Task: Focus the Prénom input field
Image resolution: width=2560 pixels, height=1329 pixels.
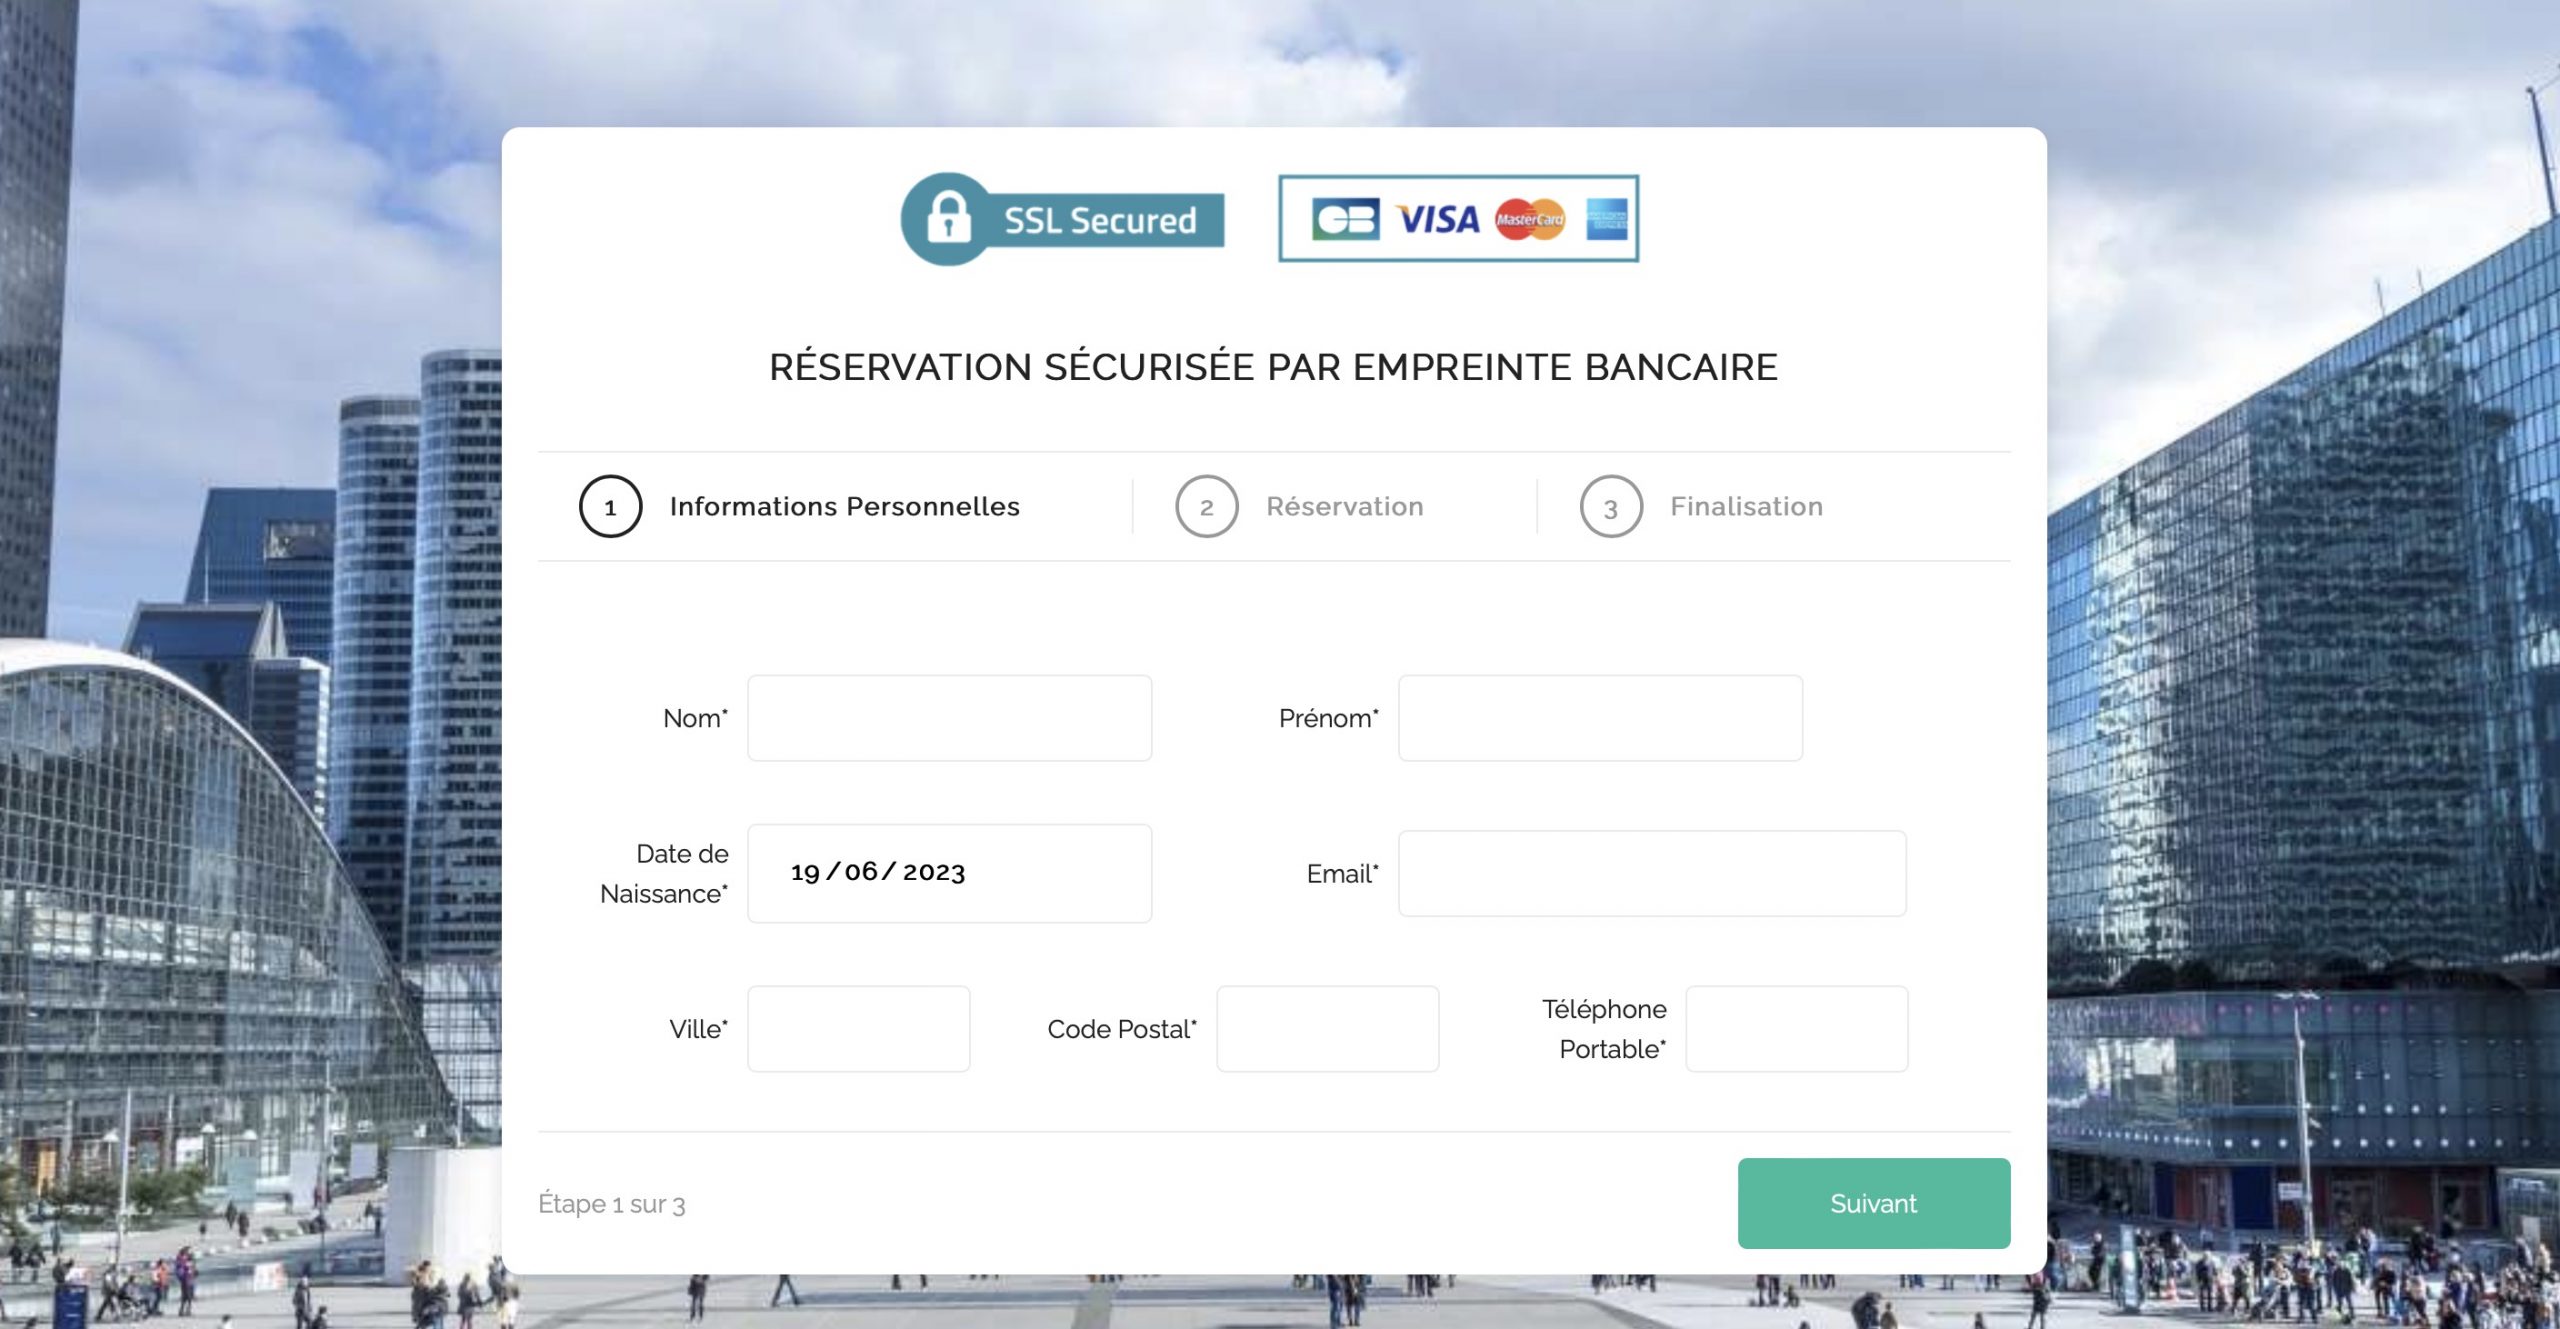Action: (x=1600, y=718)
